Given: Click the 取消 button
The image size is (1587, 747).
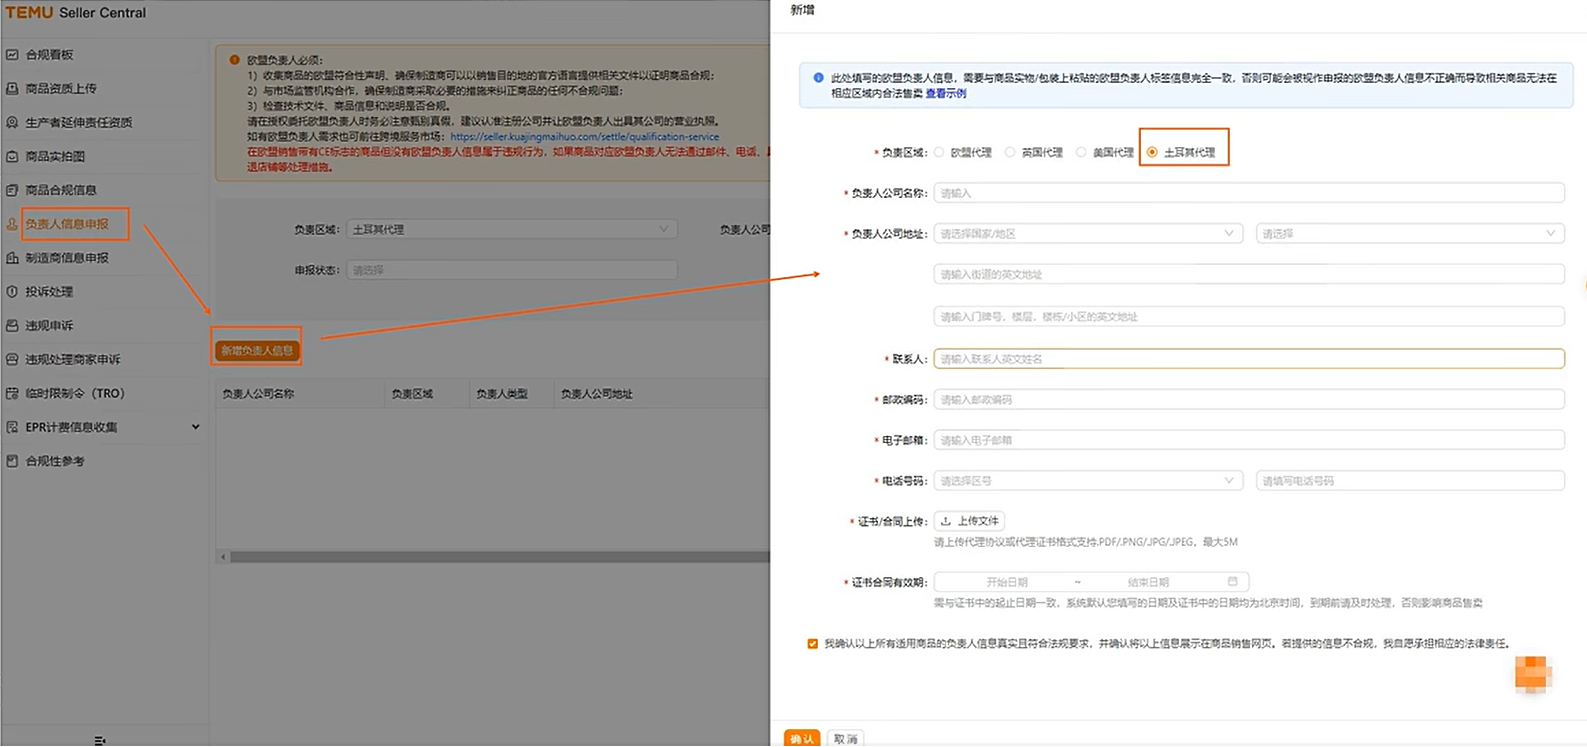Looking at the screenshot, I should (845, 738).
